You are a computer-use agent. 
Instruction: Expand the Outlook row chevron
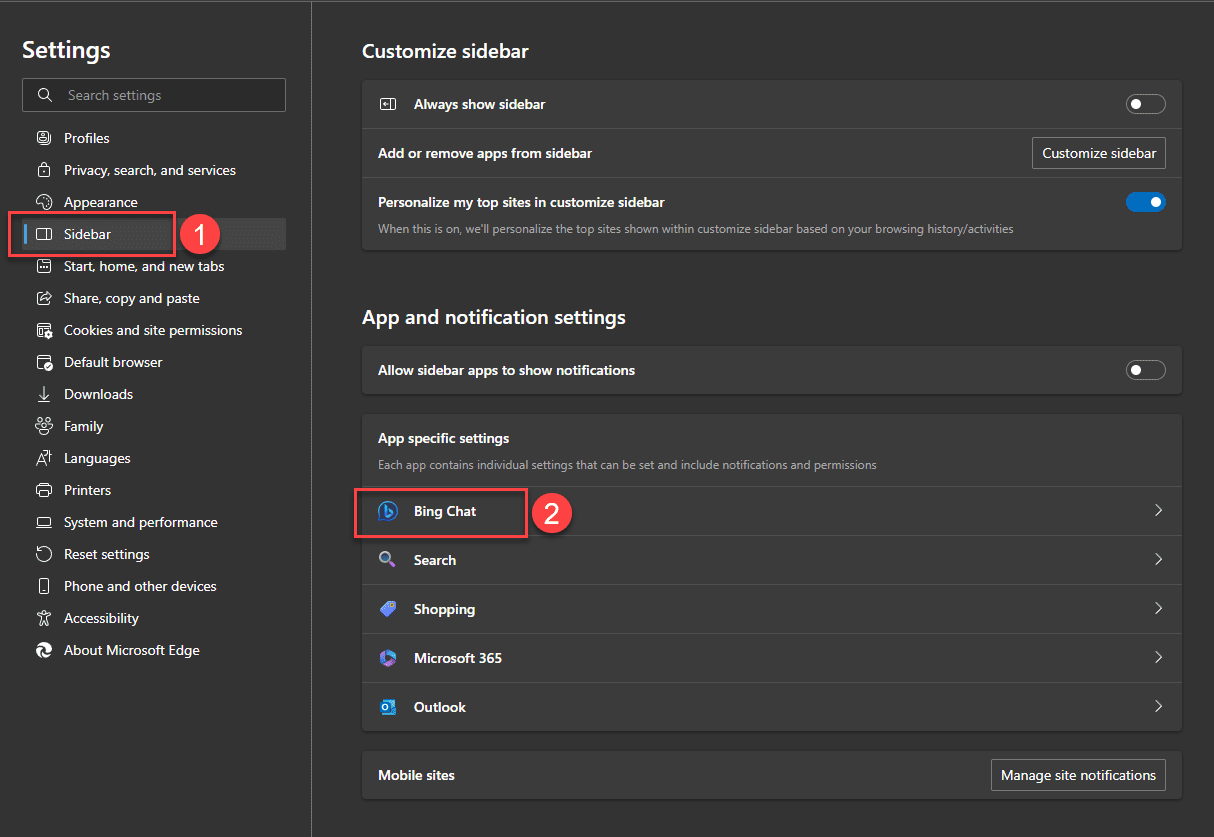[x=1158, y=707]
